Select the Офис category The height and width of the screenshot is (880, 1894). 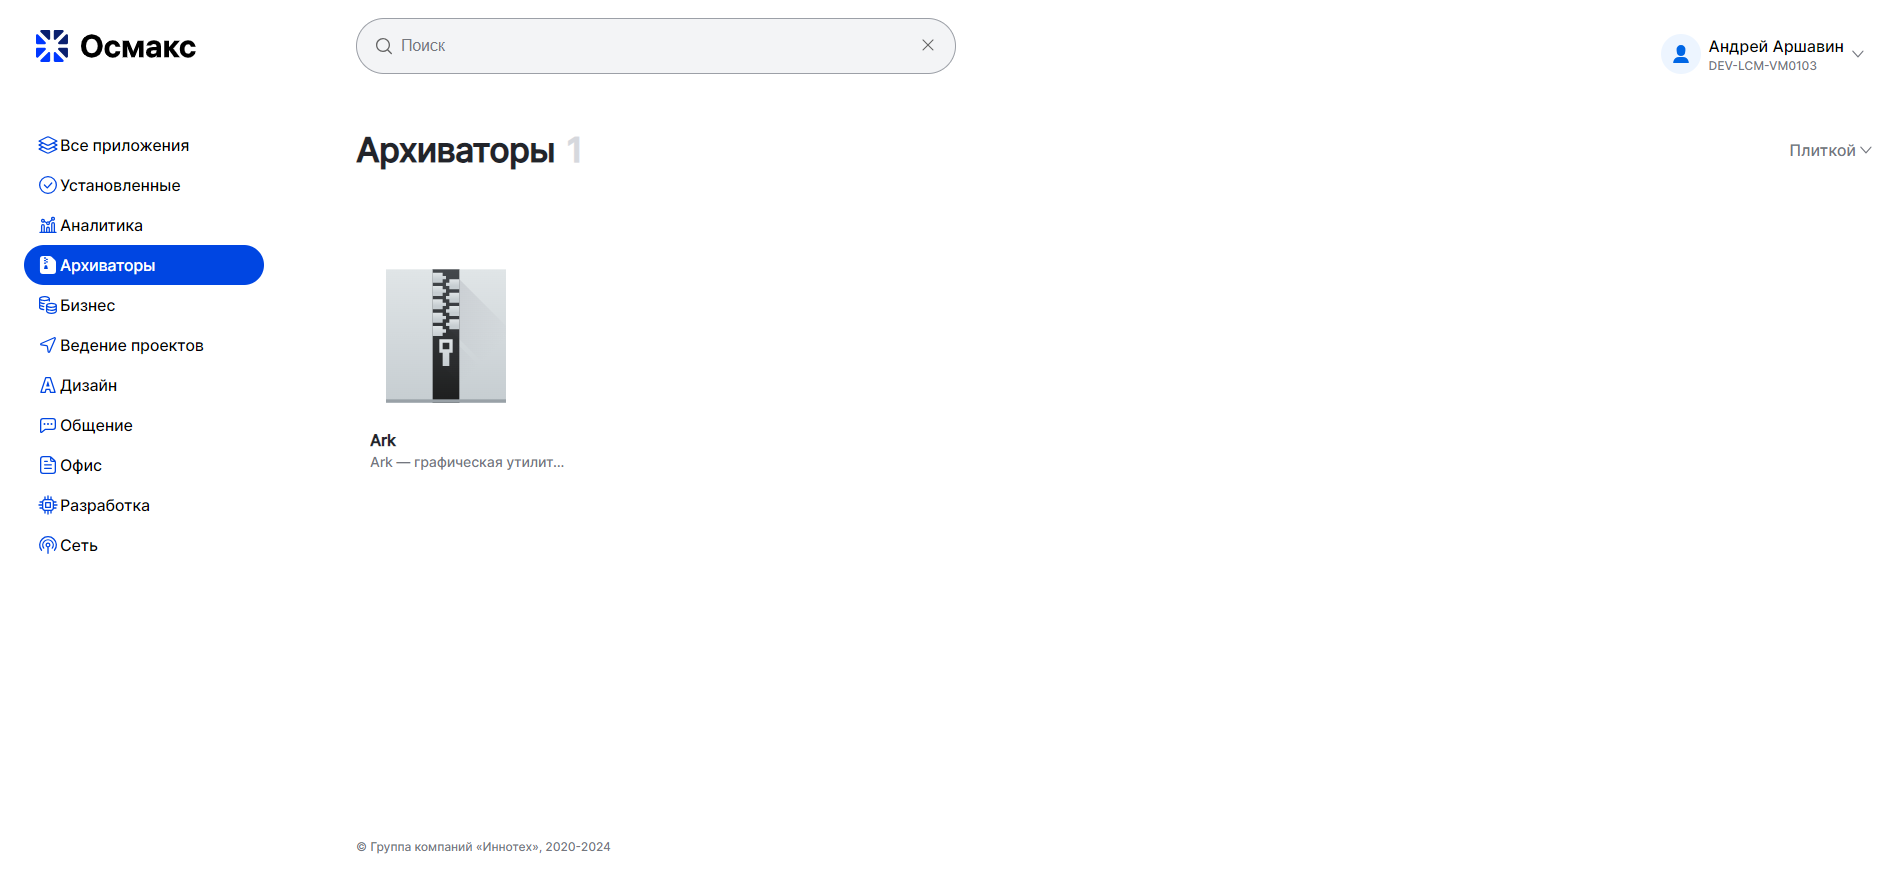81,465
